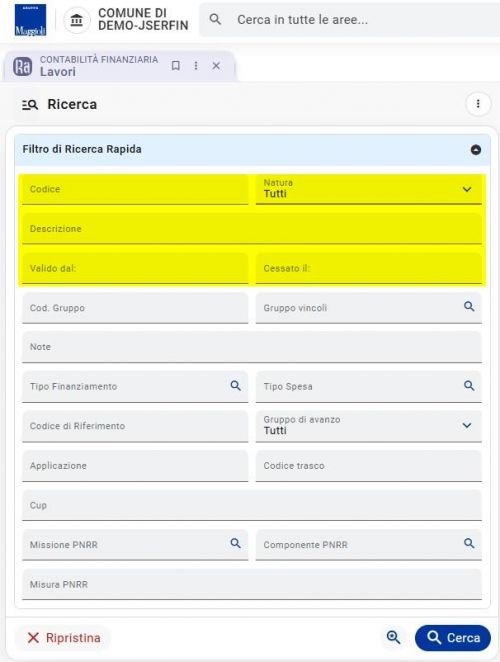Click the Componente PNRR lookup magnifier

point(469,543)
